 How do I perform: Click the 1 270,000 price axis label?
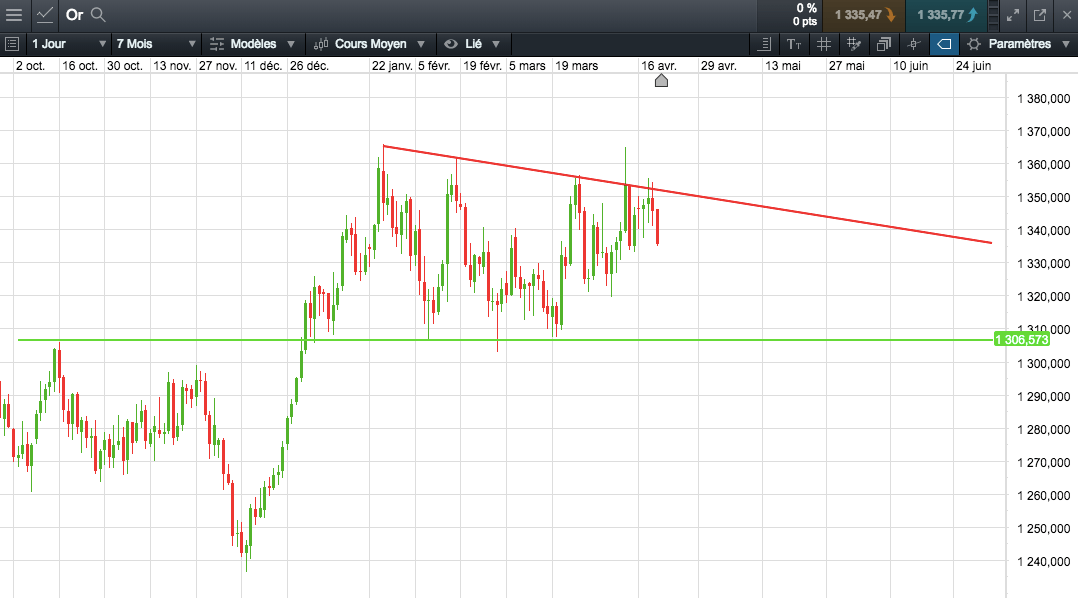1044,463
